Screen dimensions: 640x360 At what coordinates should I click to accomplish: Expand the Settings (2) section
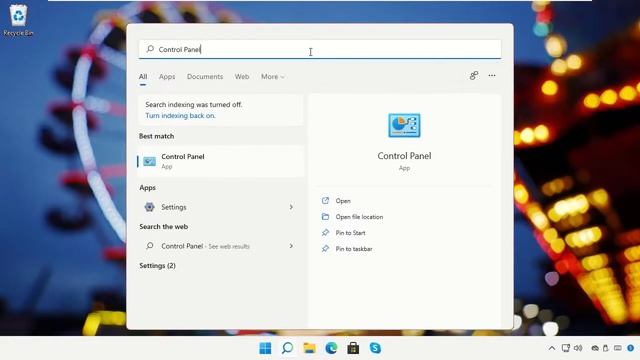[158, 266]
